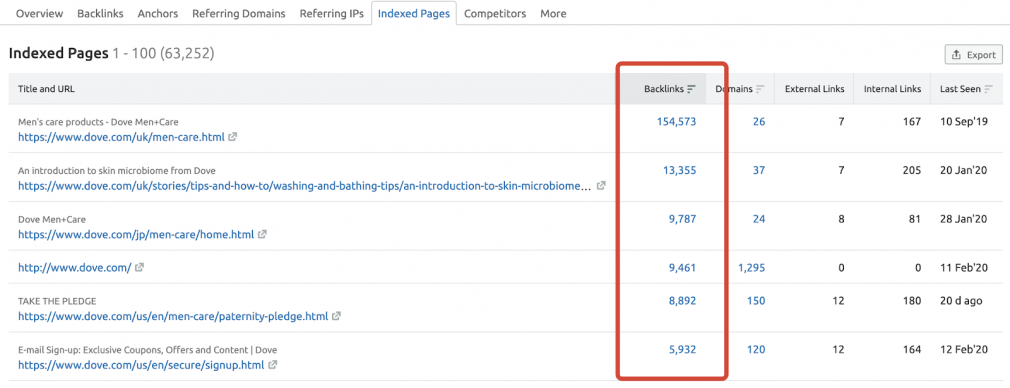Open the uk/men-care.html URL link
Viewport: 1010px width, 388px height.
point(121,137)
